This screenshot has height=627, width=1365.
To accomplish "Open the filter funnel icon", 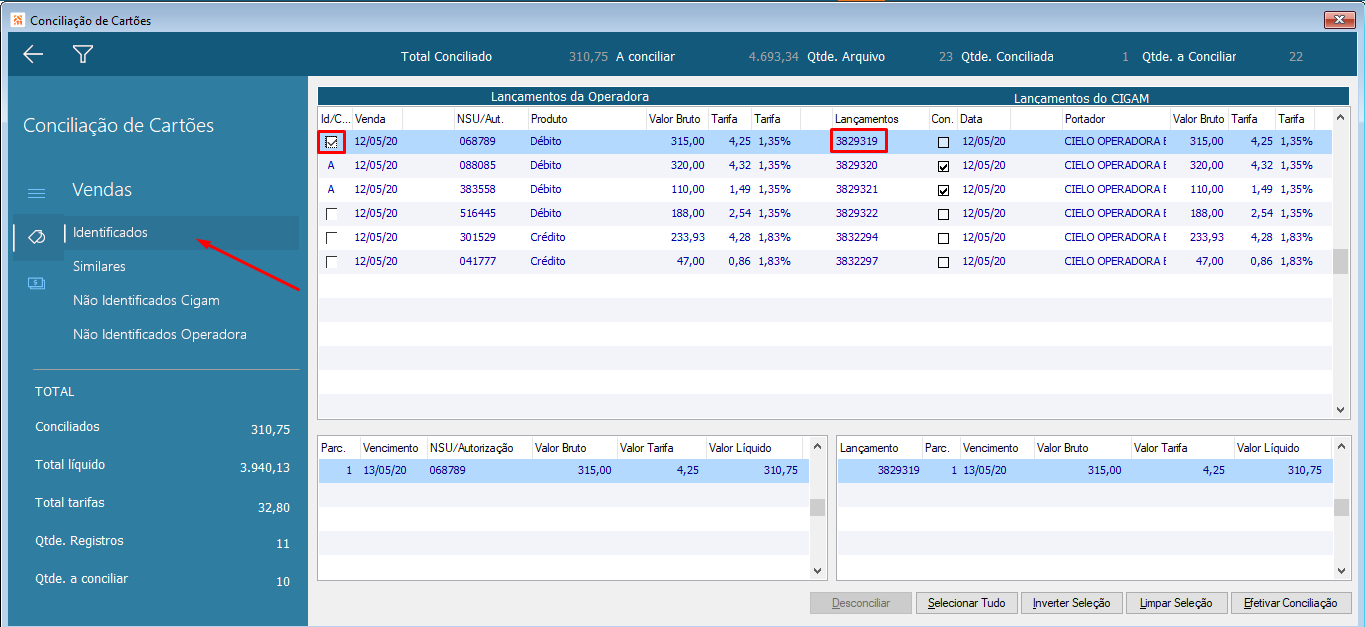I will [83, 55].
